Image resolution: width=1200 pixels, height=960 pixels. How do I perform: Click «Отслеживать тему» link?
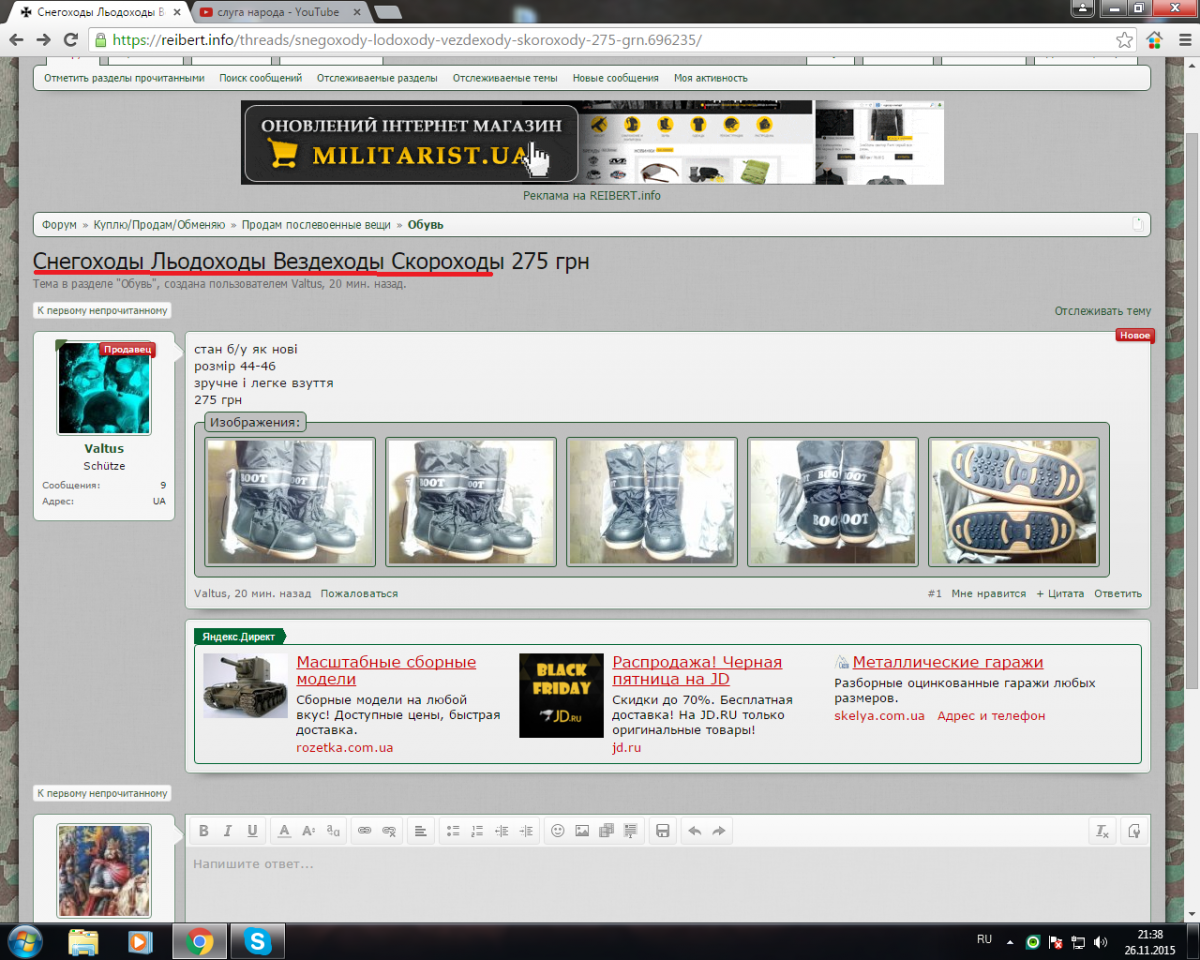(1102, 311)
